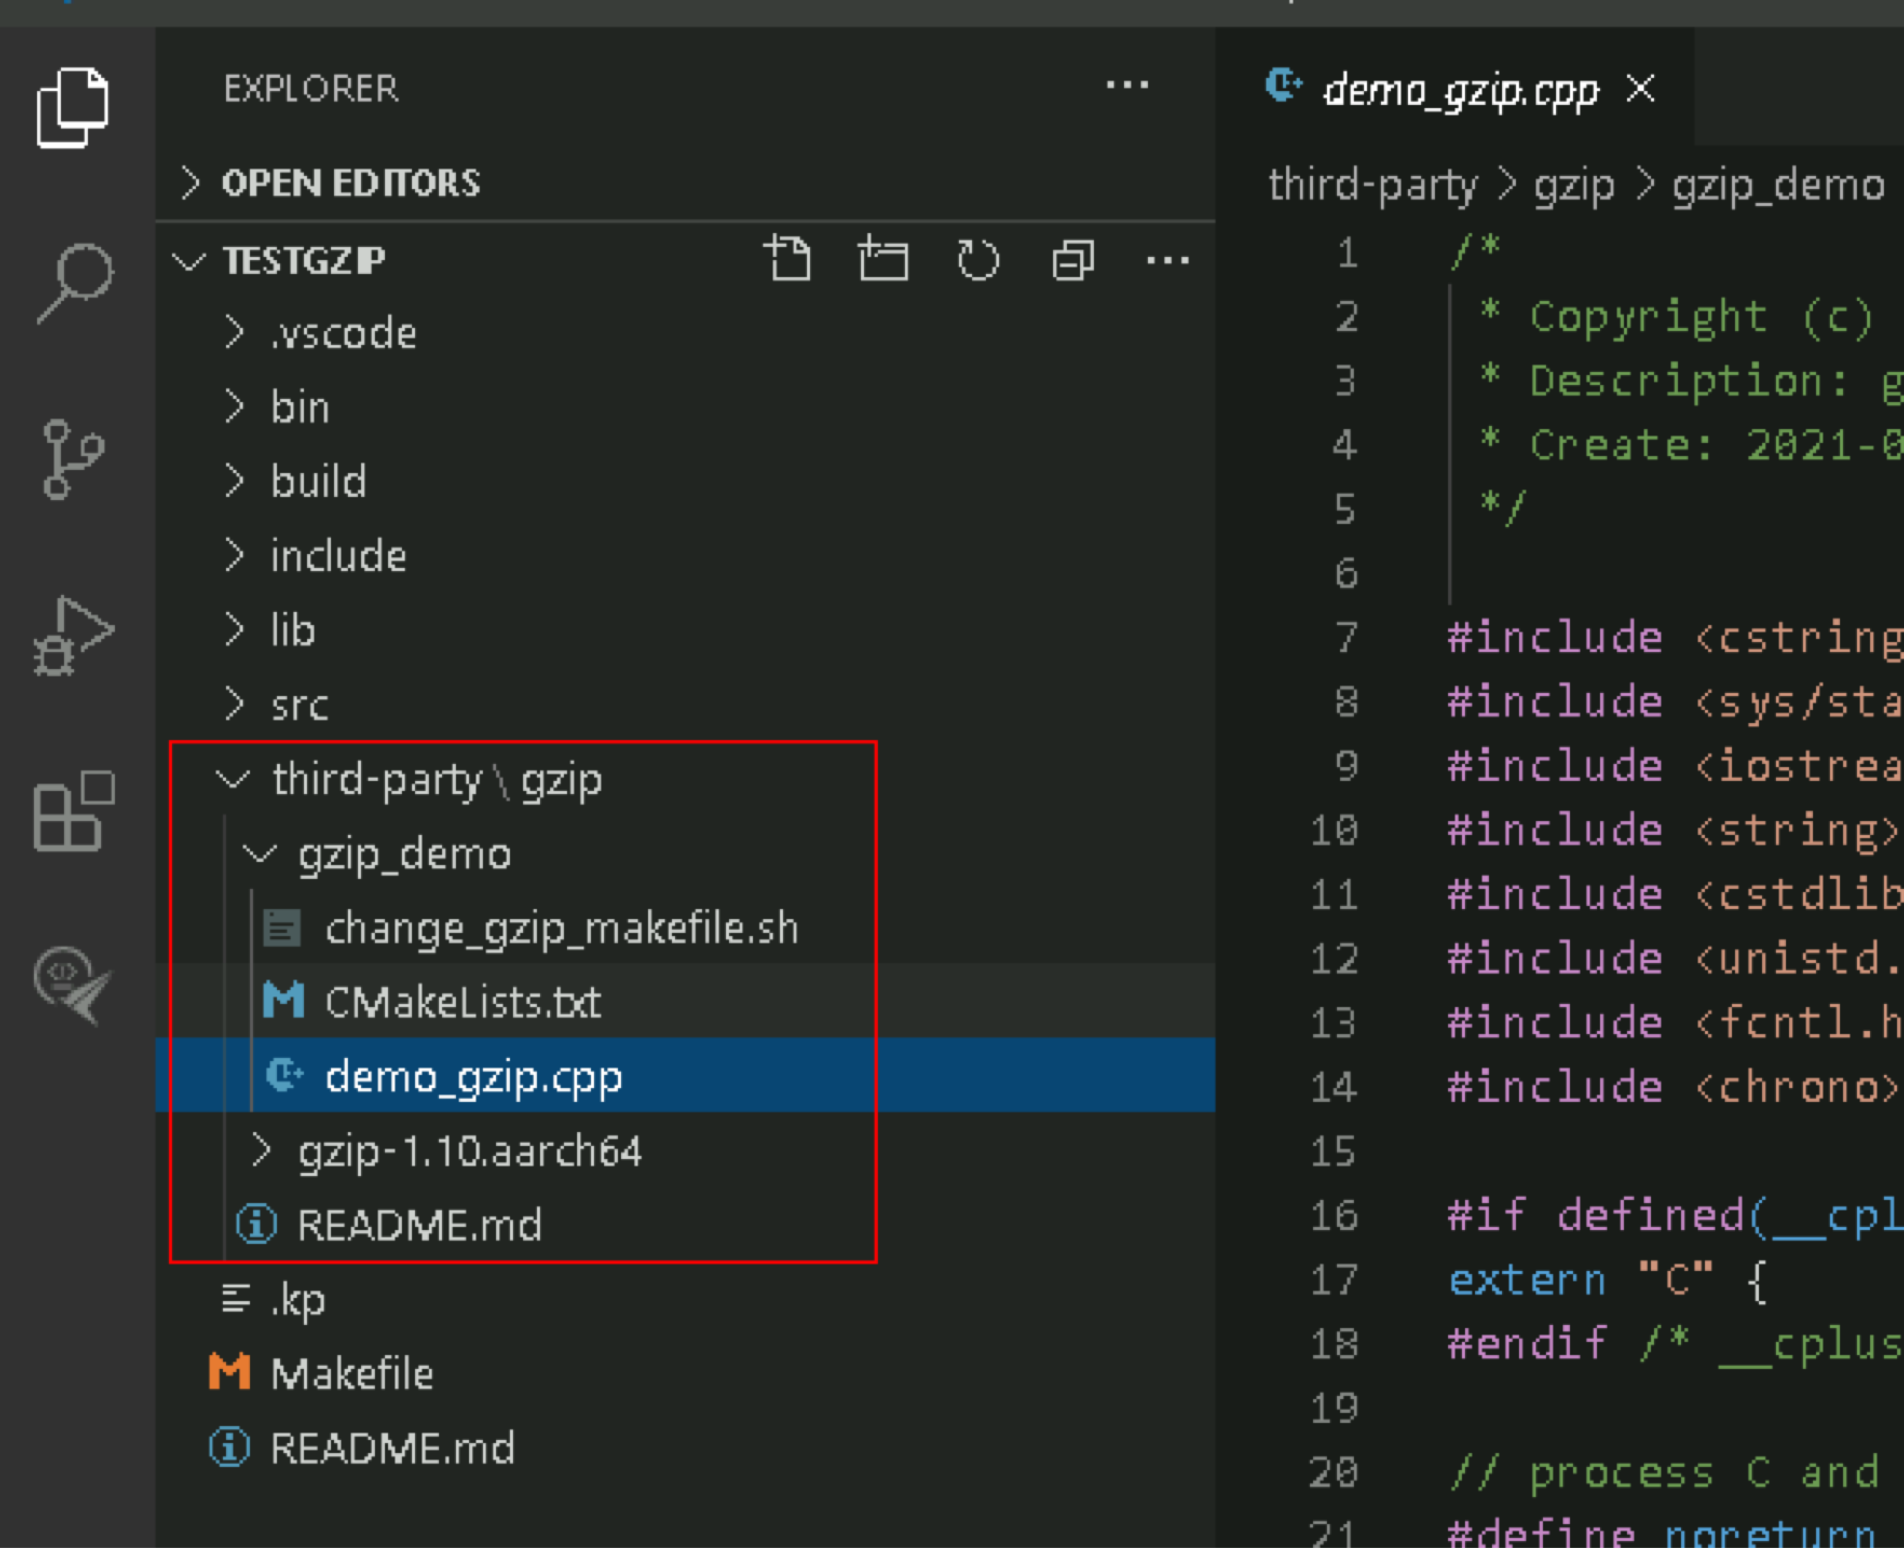Switch to the demo_gzip.cpp editor tab
The height and width of the screenshot is (1548, 1904).
[1454, 89]
